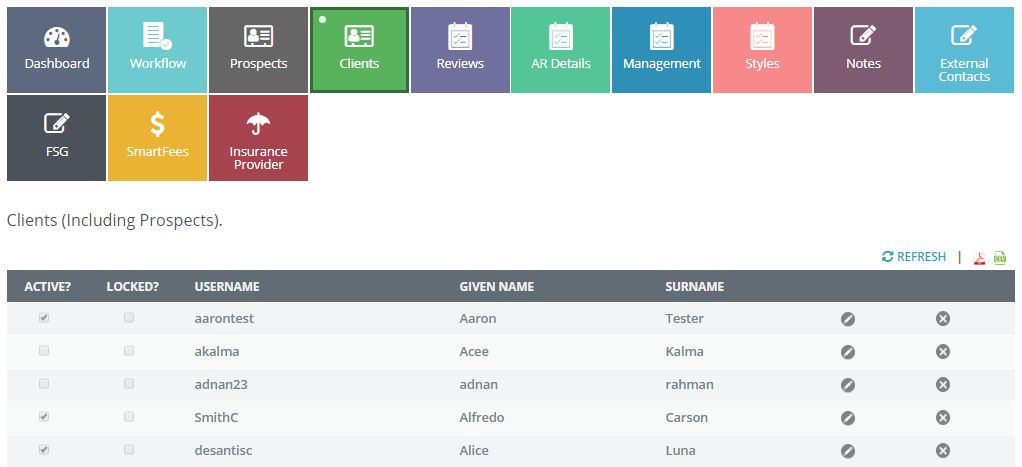The width and height of the screenshot is (1022, 467).
Task: Open the Dashboard tile
Action: pos(57,50)
